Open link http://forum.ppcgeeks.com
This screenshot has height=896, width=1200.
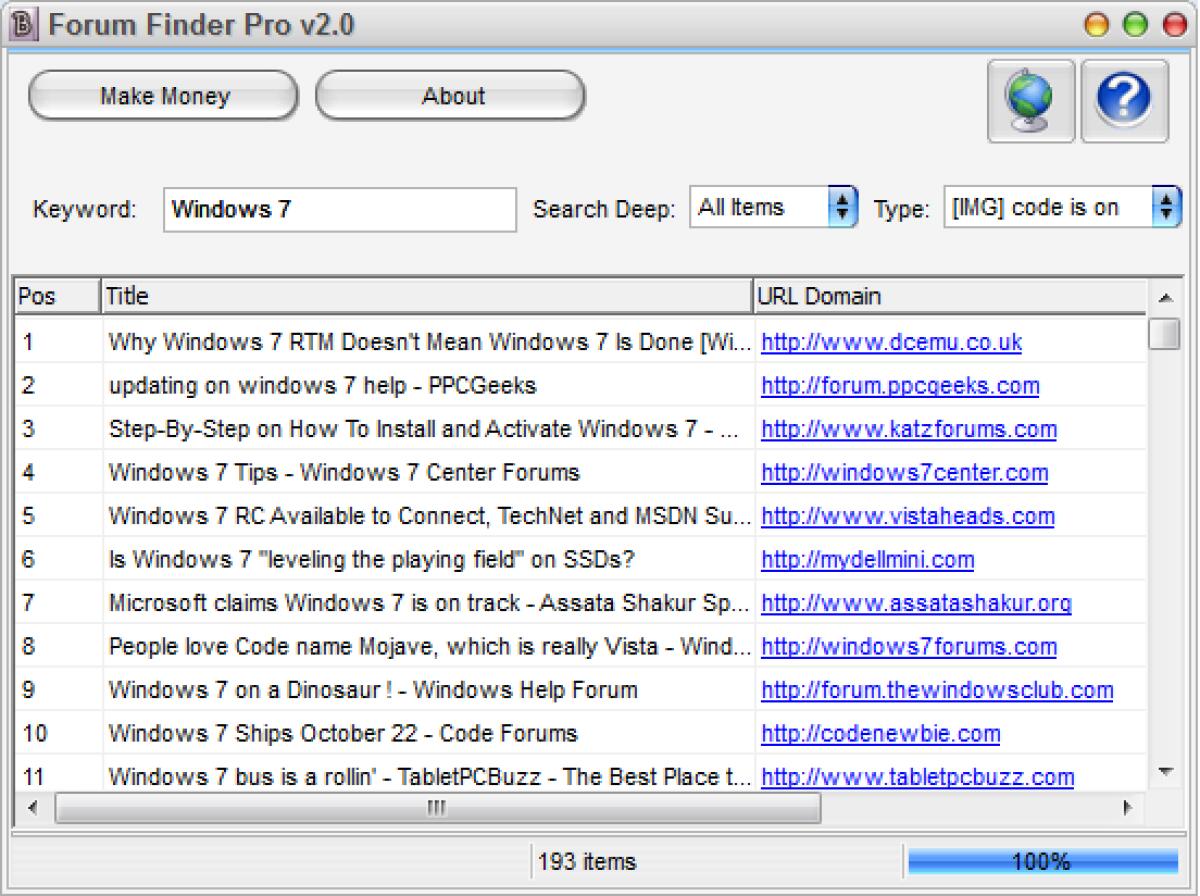[900, 386]
